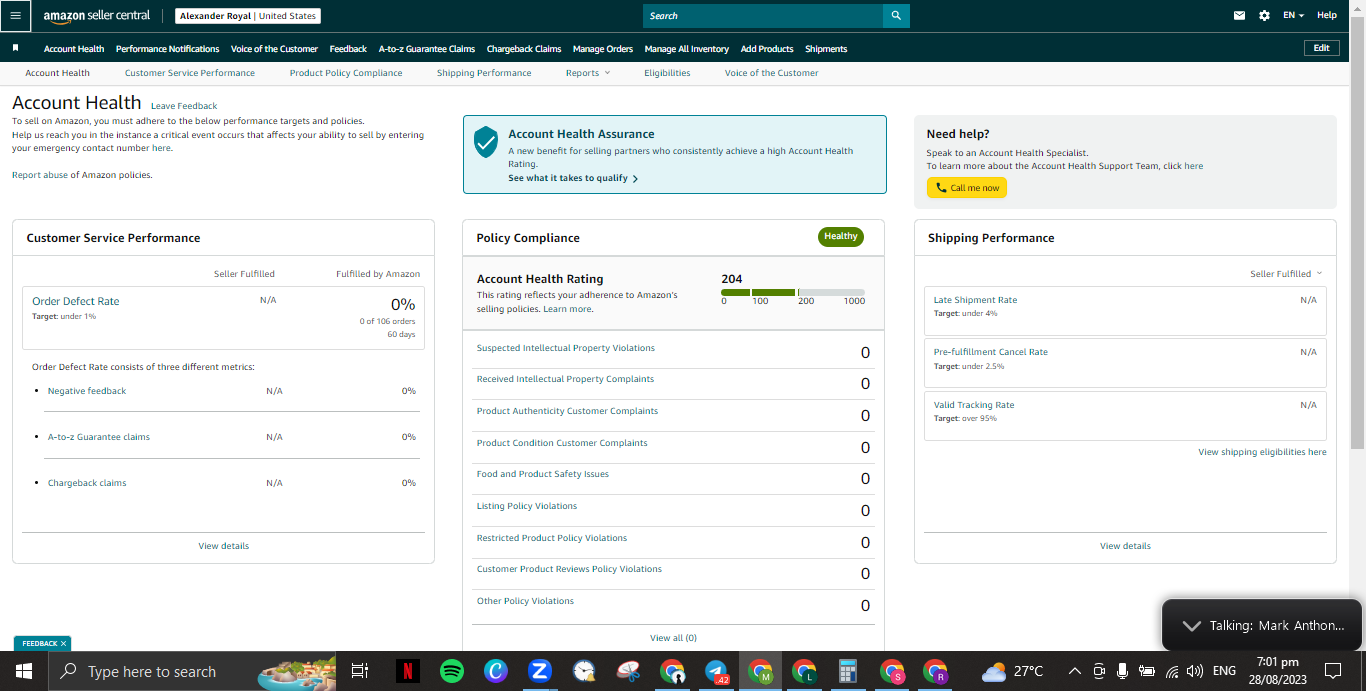This screenshot has height=691, width=1366.
Task: Open the Canva app from taskbar
Action: [x=496, y=671]
